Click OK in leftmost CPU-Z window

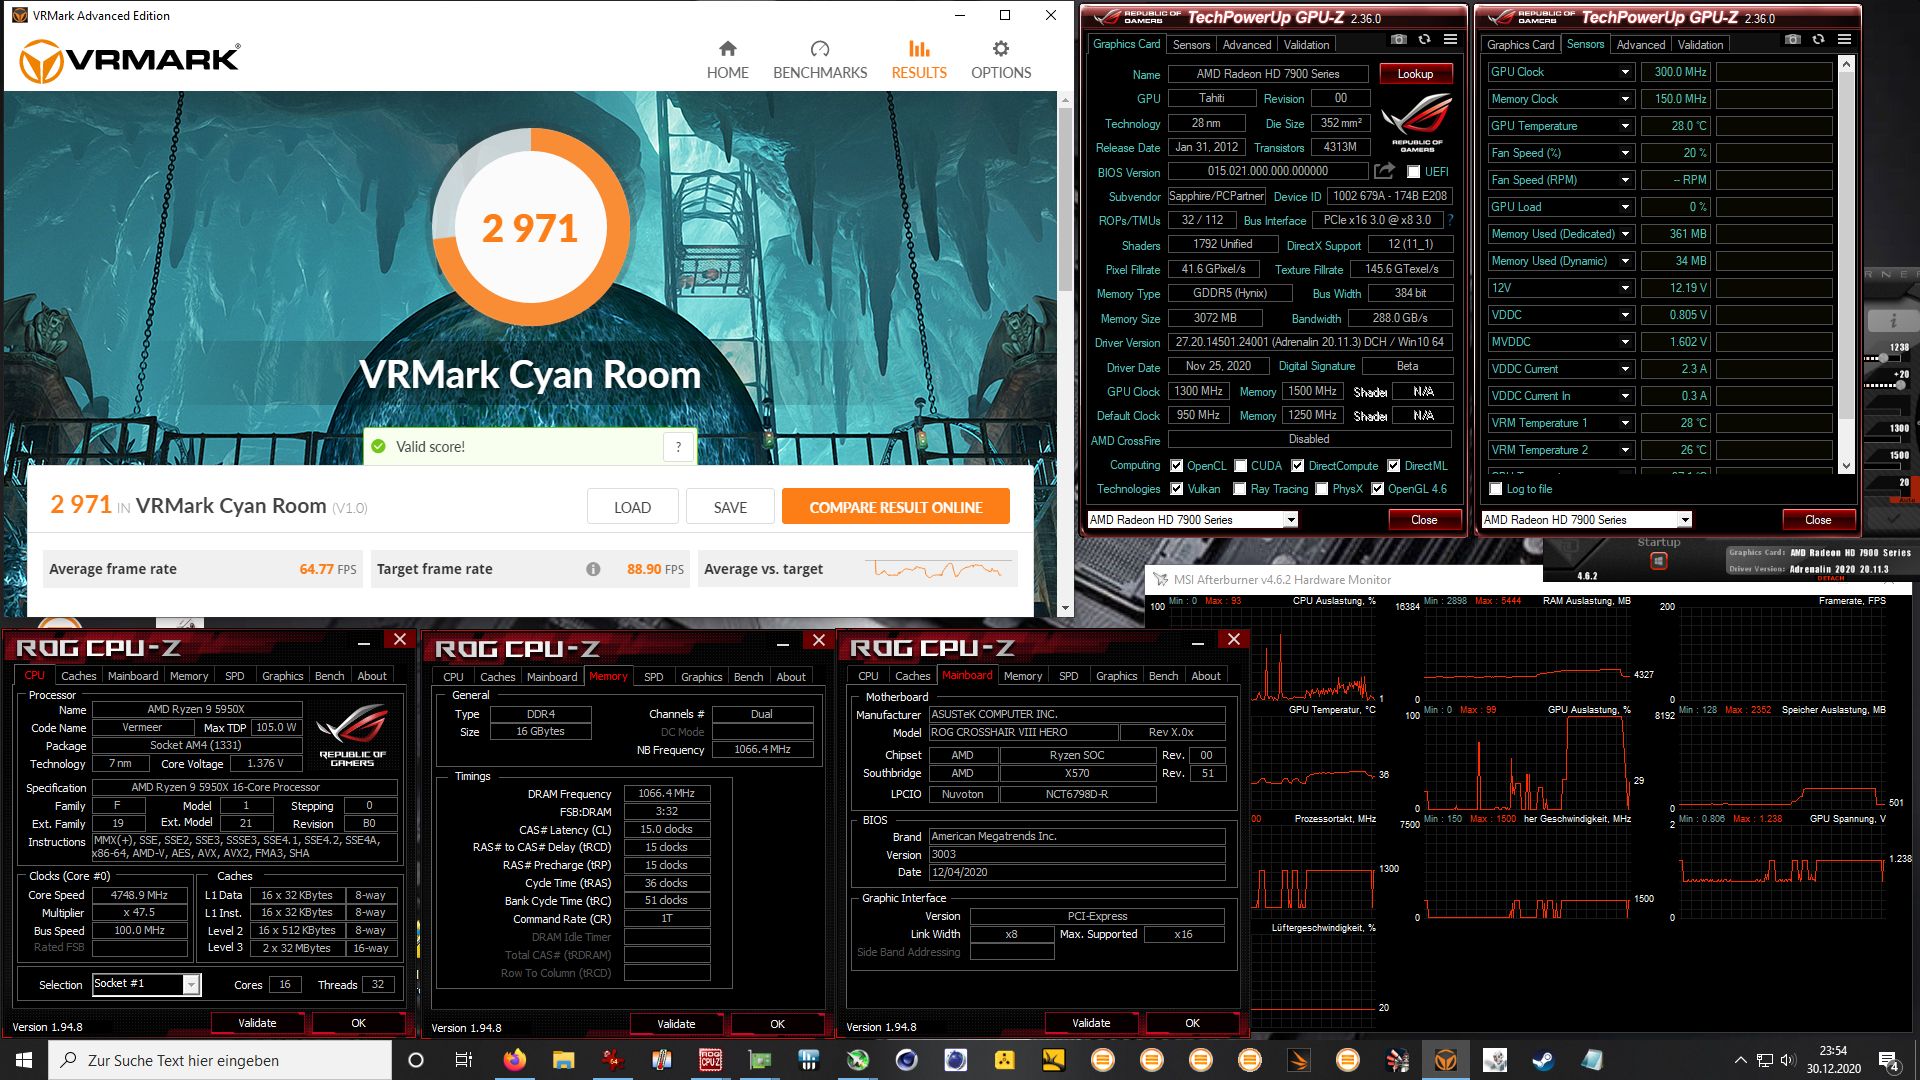(x=358, y=1023)
